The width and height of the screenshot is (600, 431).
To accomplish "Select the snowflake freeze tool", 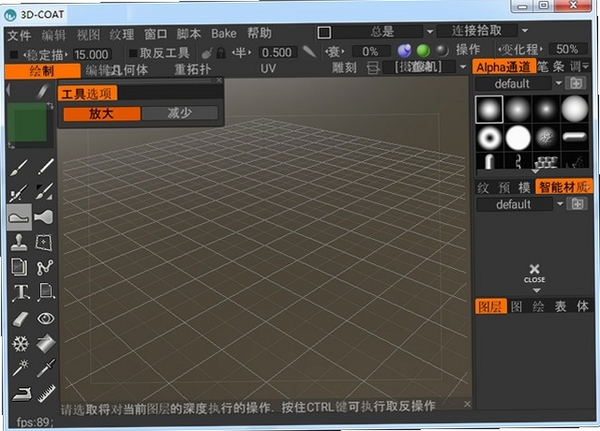I will pyautogui.click(x=20, y=343).
